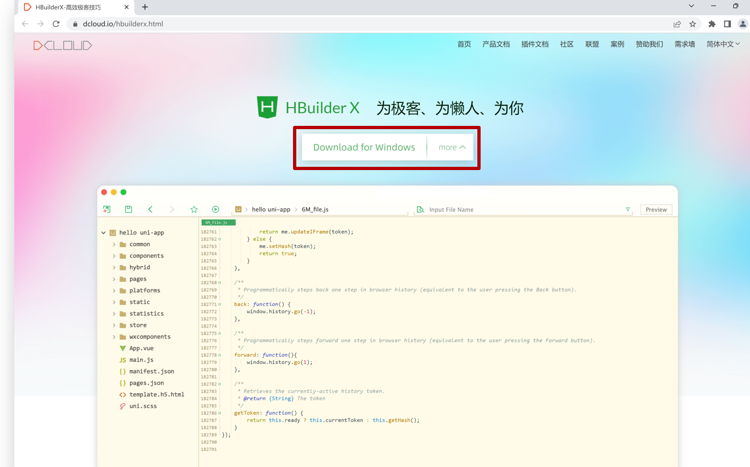
Task: Click the site lock icon in address bar
Action: click(x=75, y=24)
